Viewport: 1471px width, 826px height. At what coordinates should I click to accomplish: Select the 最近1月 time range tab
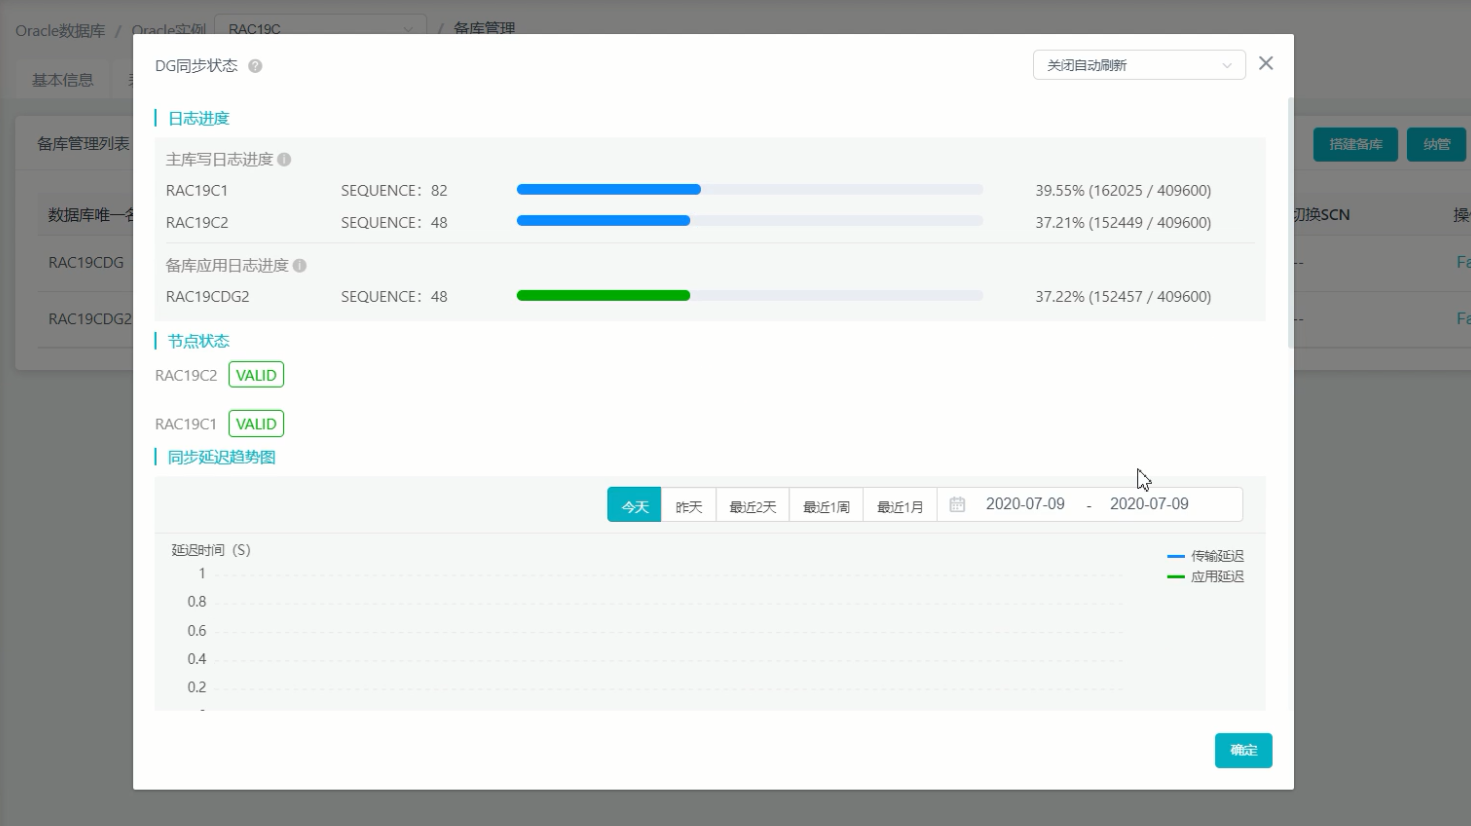[x=900, y=505]
